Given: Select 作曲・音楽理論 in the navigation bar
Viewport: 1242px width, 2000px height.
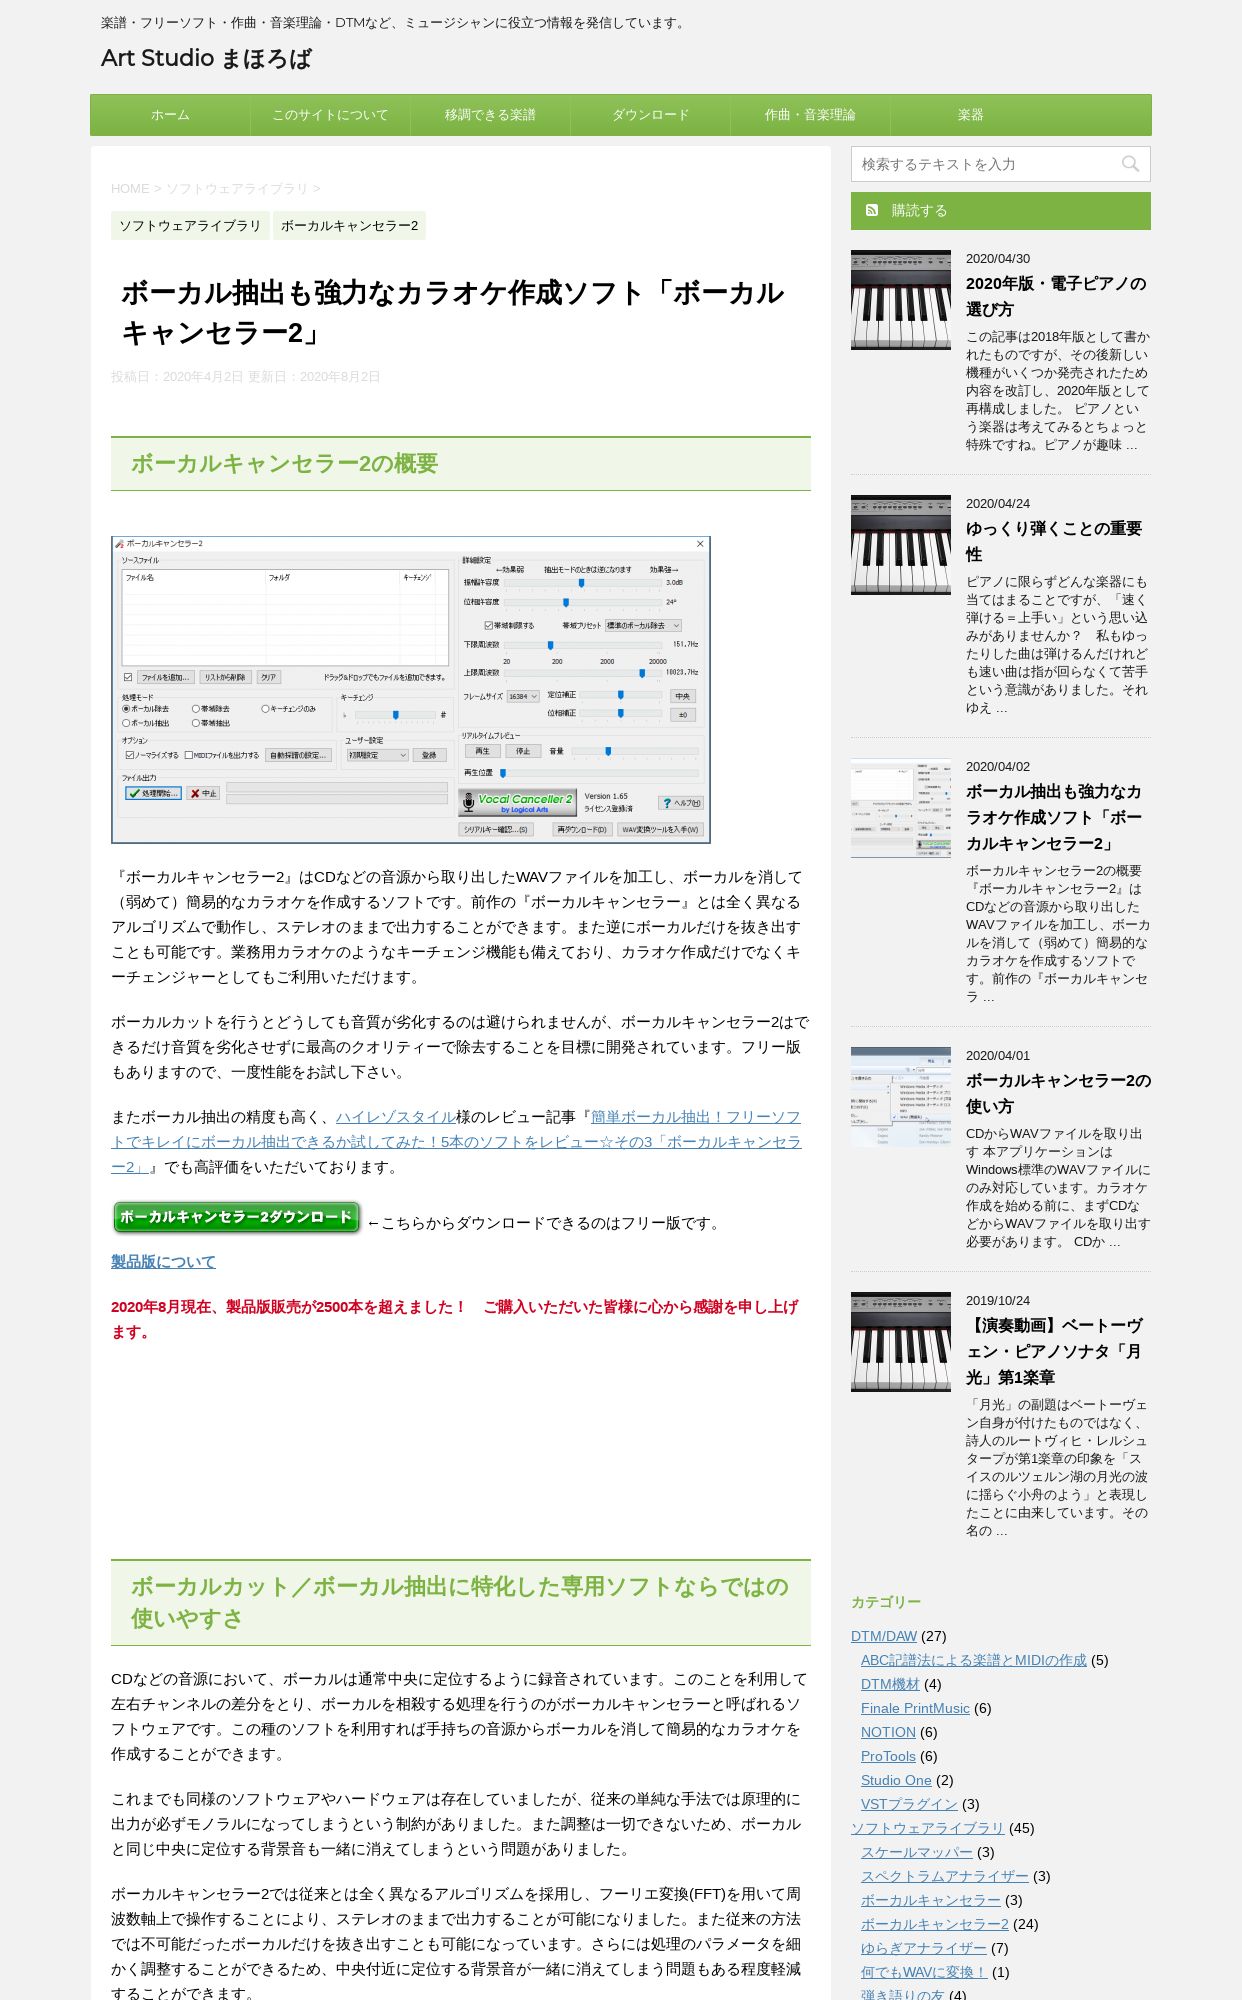Looking at the screenshot, I should pos(810,115).
